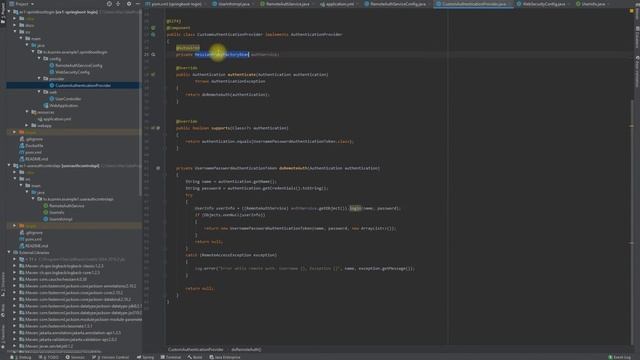Open application.yml in project tree
This screenshot has width=640, height=360.
(57, 119)
